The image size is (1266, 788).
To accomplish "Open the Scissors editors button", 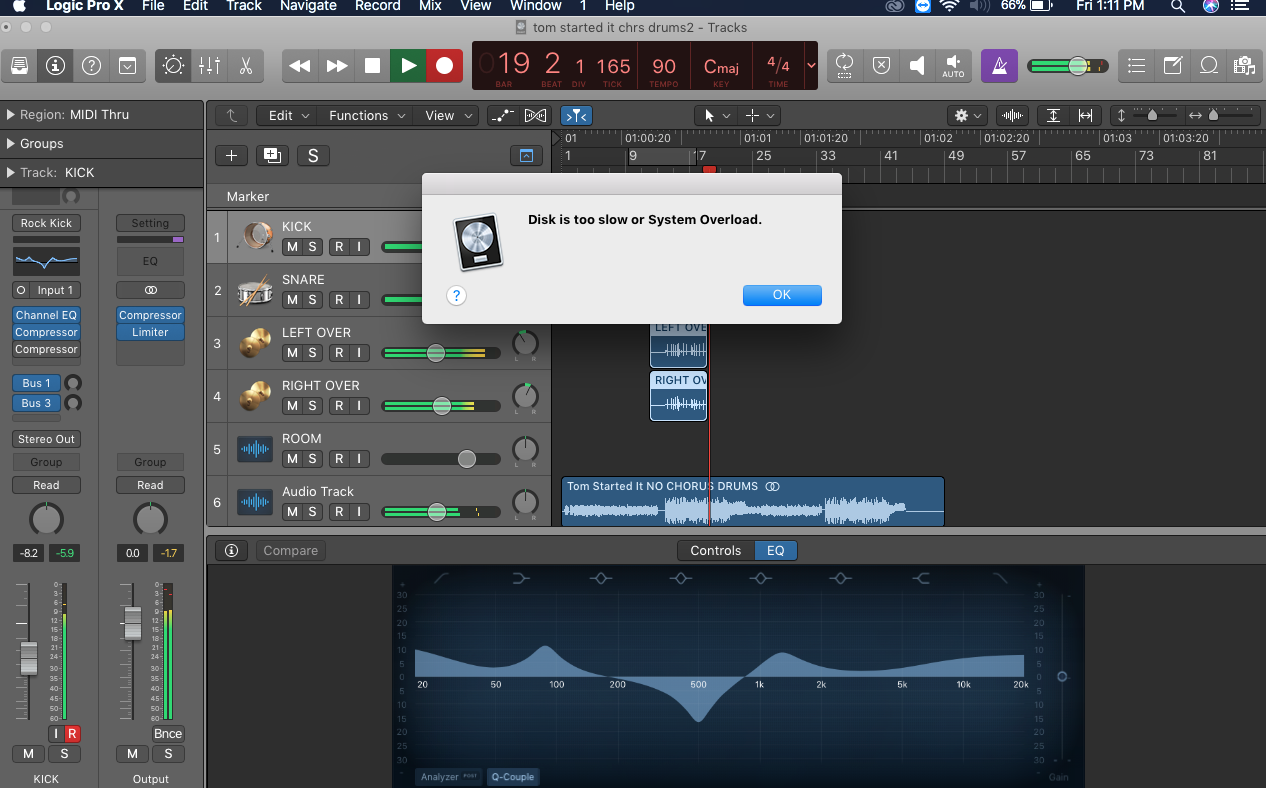I will (x=245, y=66).
